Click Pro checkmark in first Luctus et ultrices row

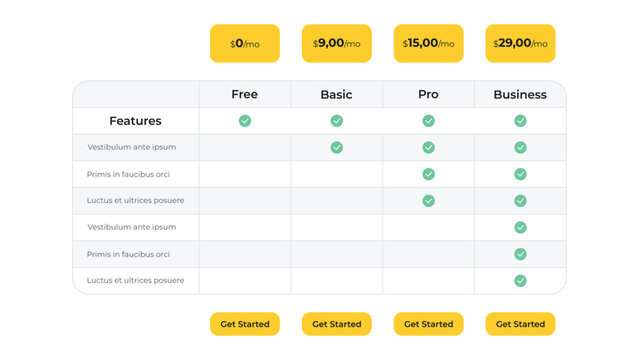coord(428,201)
